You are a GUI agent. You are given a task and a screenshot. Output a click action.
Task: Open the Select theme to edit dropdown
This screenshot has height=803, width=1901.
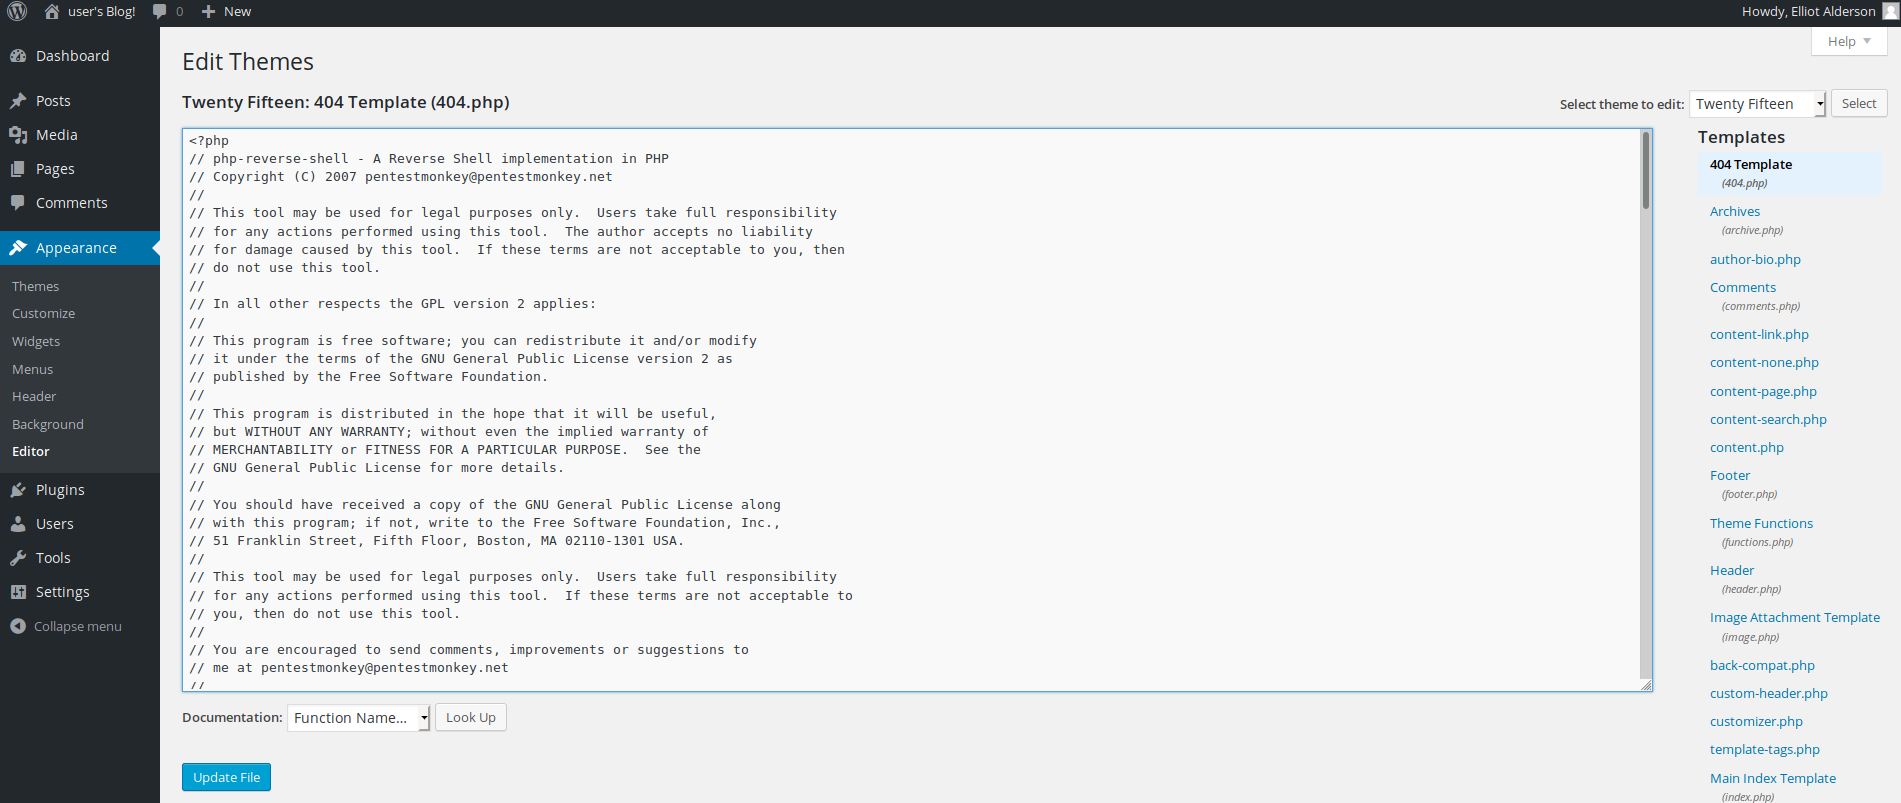click(1757, 104)
